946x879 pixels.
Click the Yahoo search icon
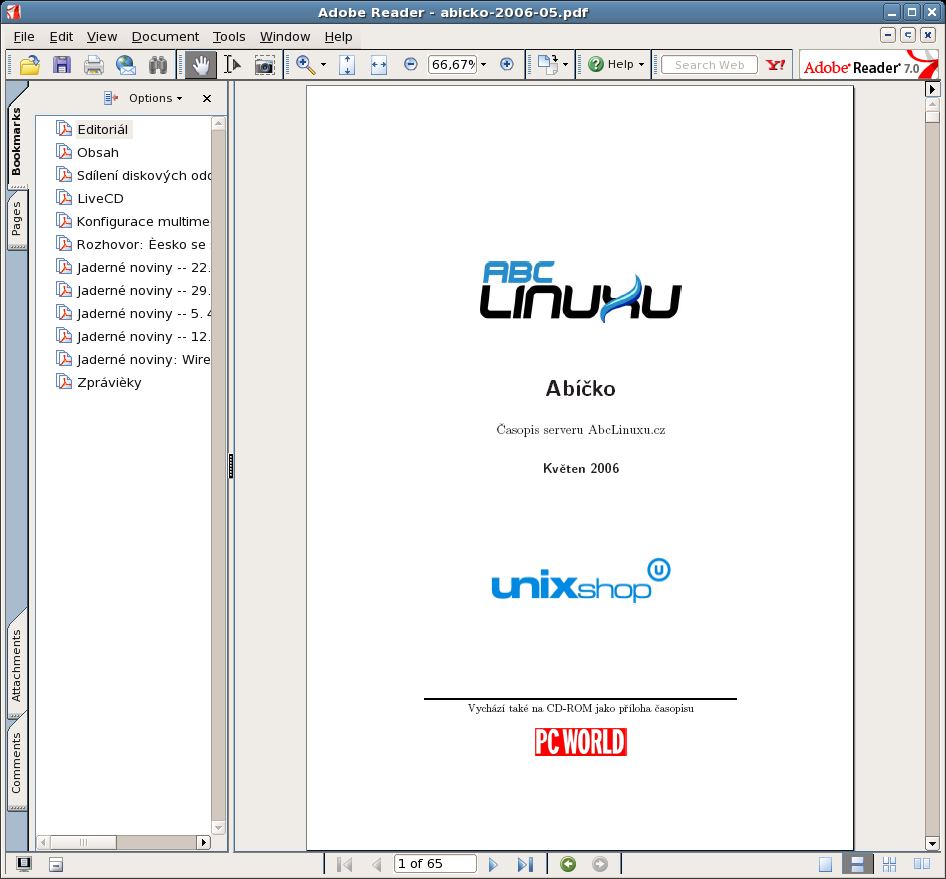(776, 65)
